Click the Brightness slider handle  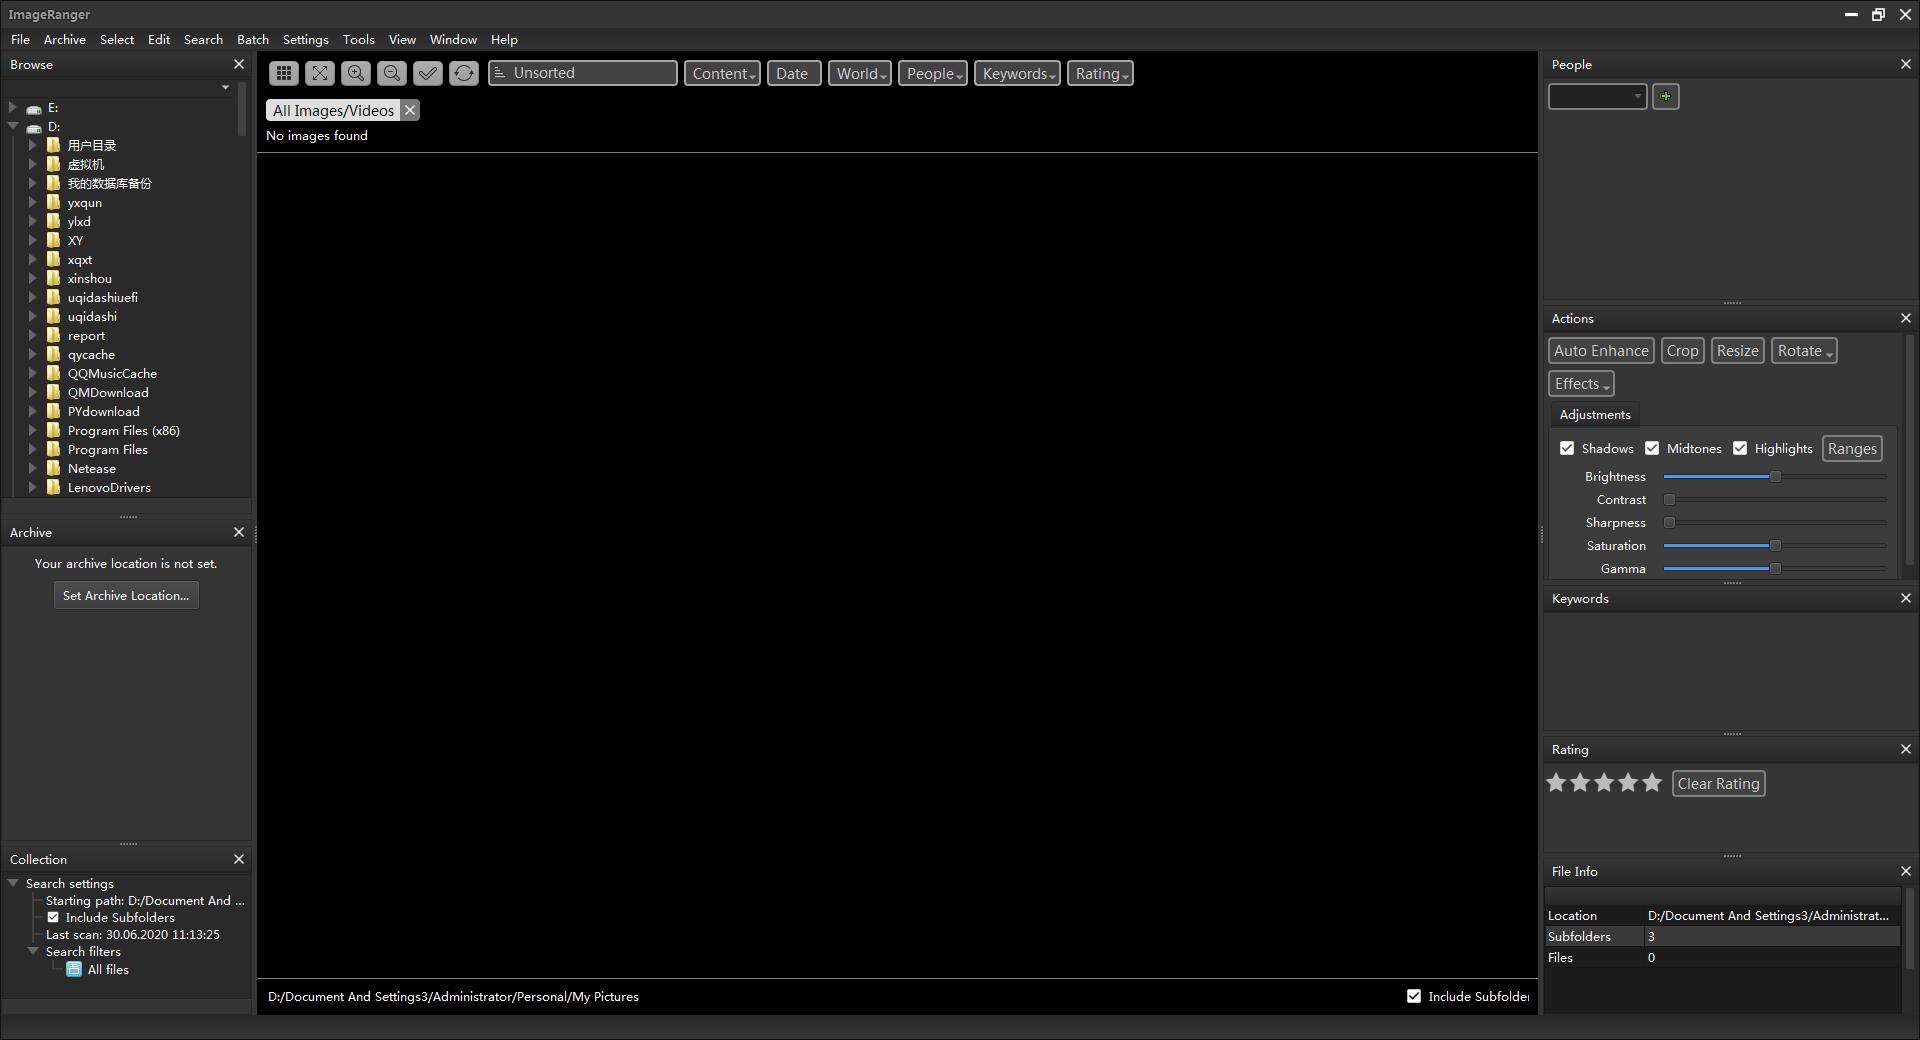[x=1775, y=477]
